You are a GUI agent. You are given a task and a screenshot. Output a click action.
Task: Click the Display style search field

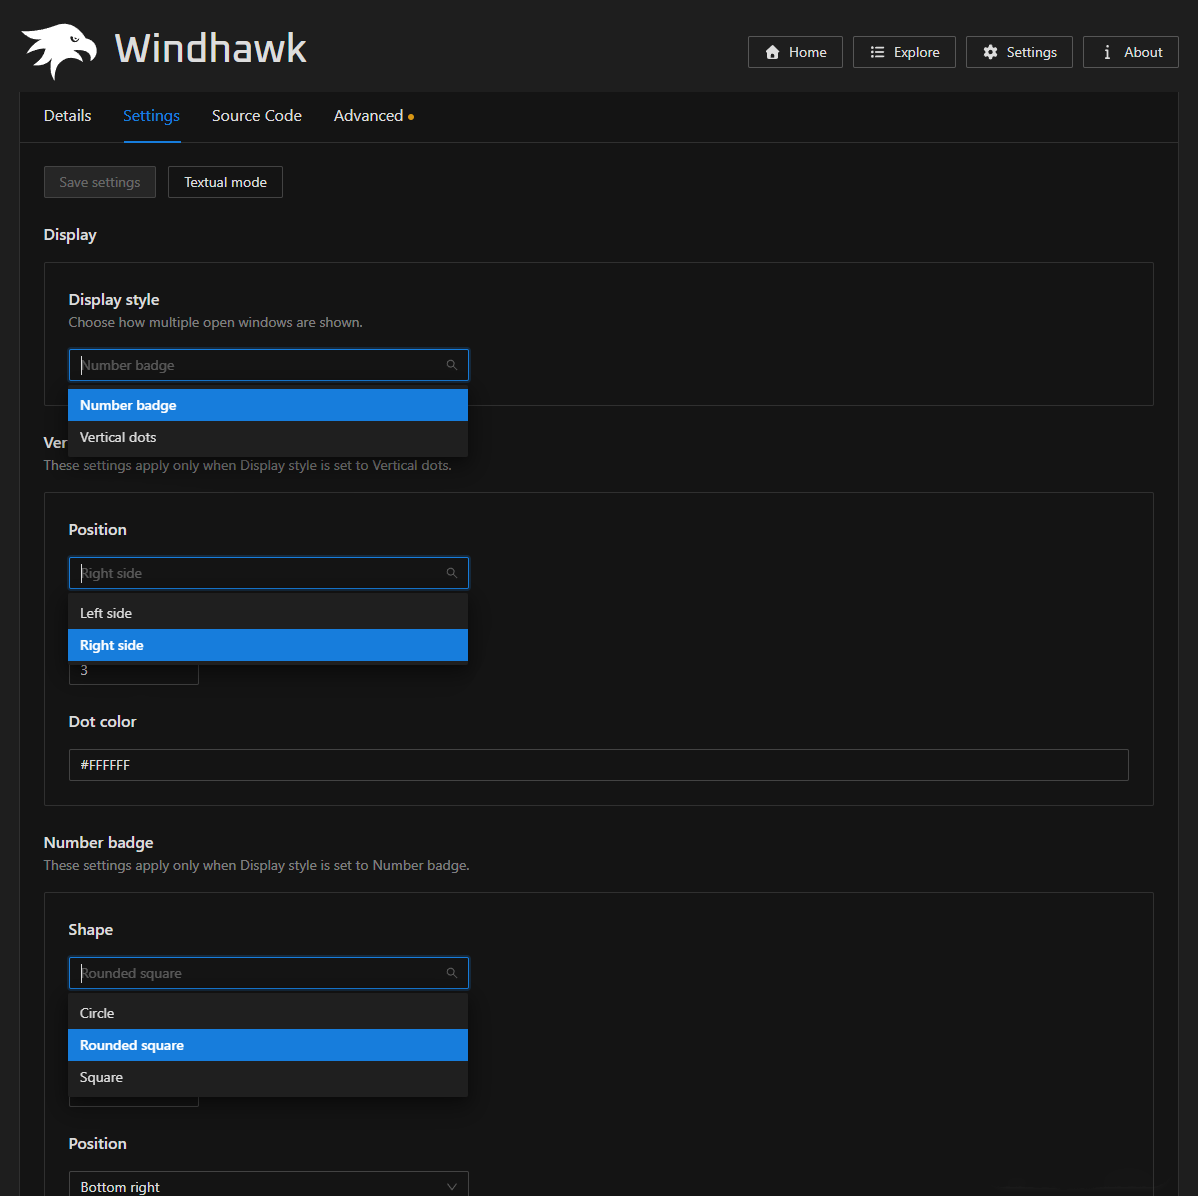click(268, 365)
